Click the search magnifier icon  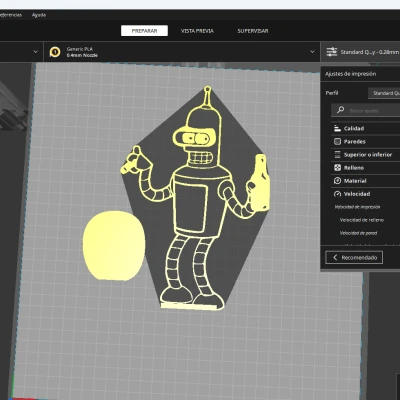(x=340, y=110)
